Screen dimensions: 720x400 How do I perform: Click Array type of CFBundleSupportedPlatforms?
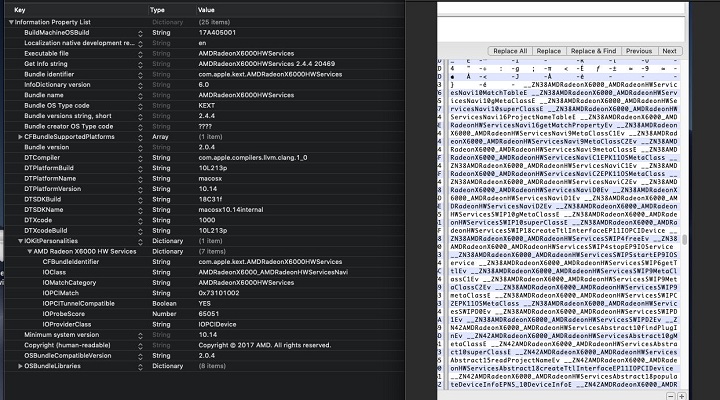pos(160,137)
